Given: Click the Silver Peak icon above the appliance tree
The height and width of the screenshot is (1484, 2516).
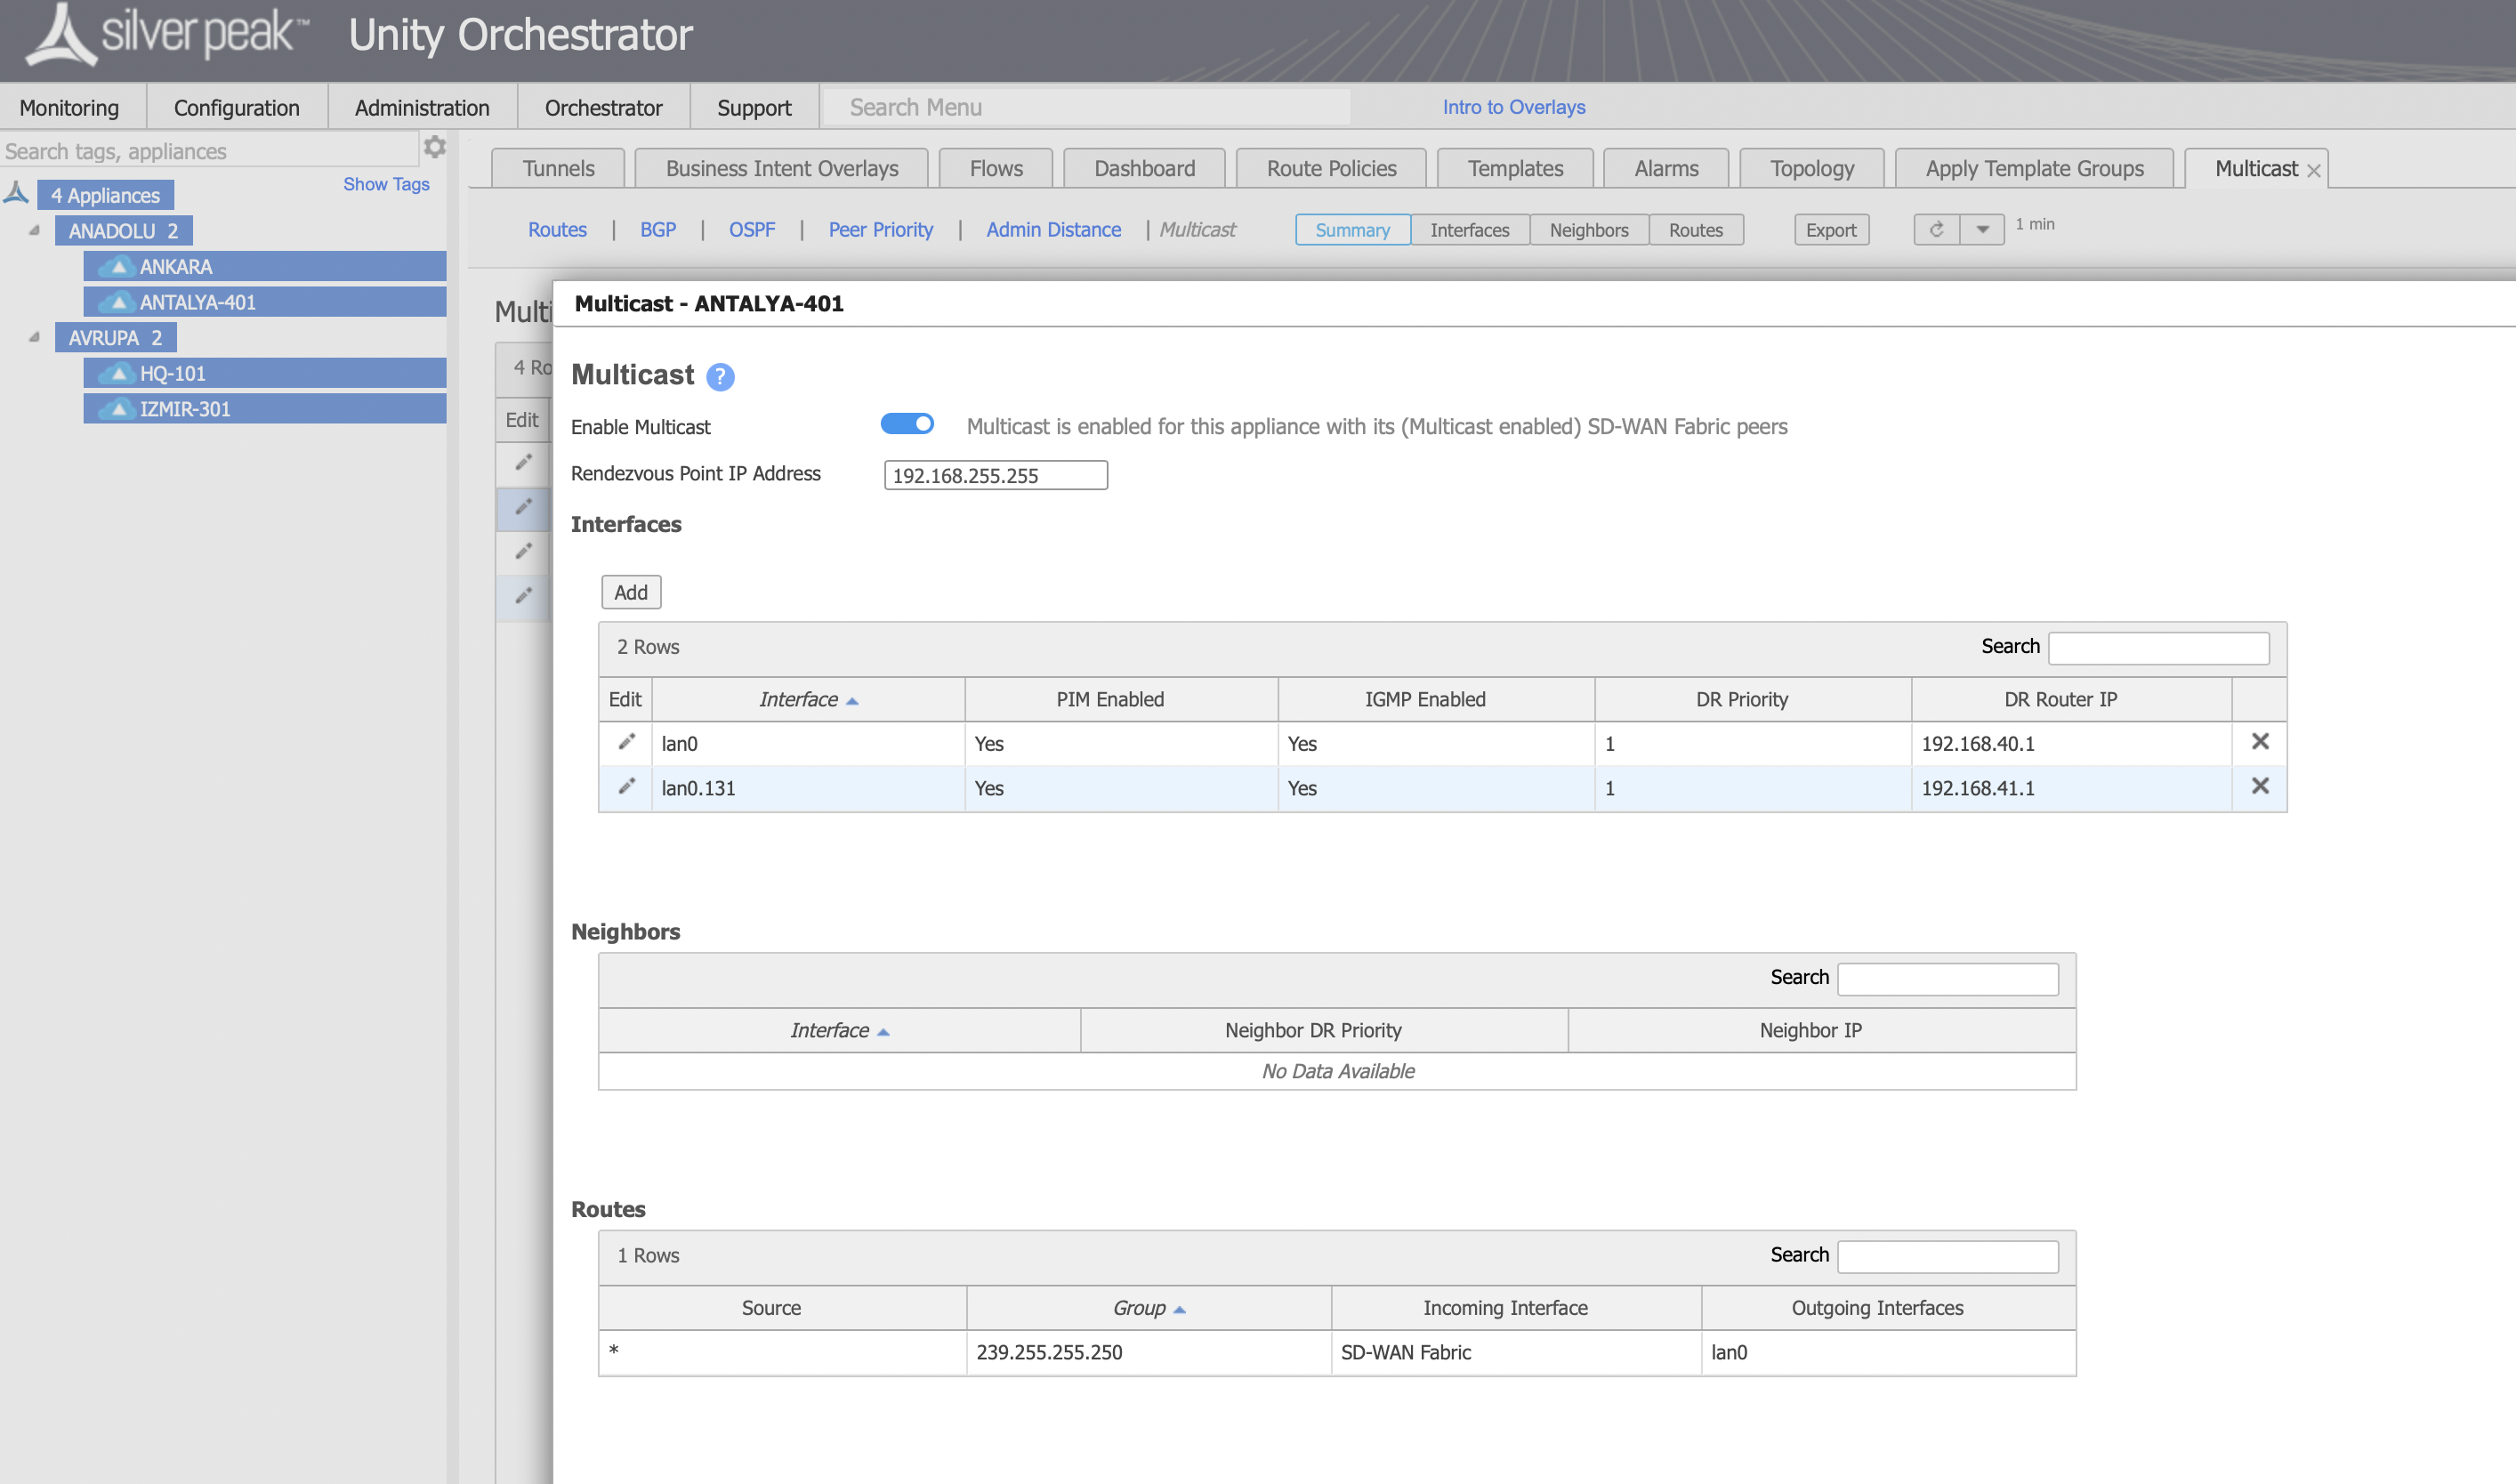Looking at the screenshot, I should (x=15, y=190).
